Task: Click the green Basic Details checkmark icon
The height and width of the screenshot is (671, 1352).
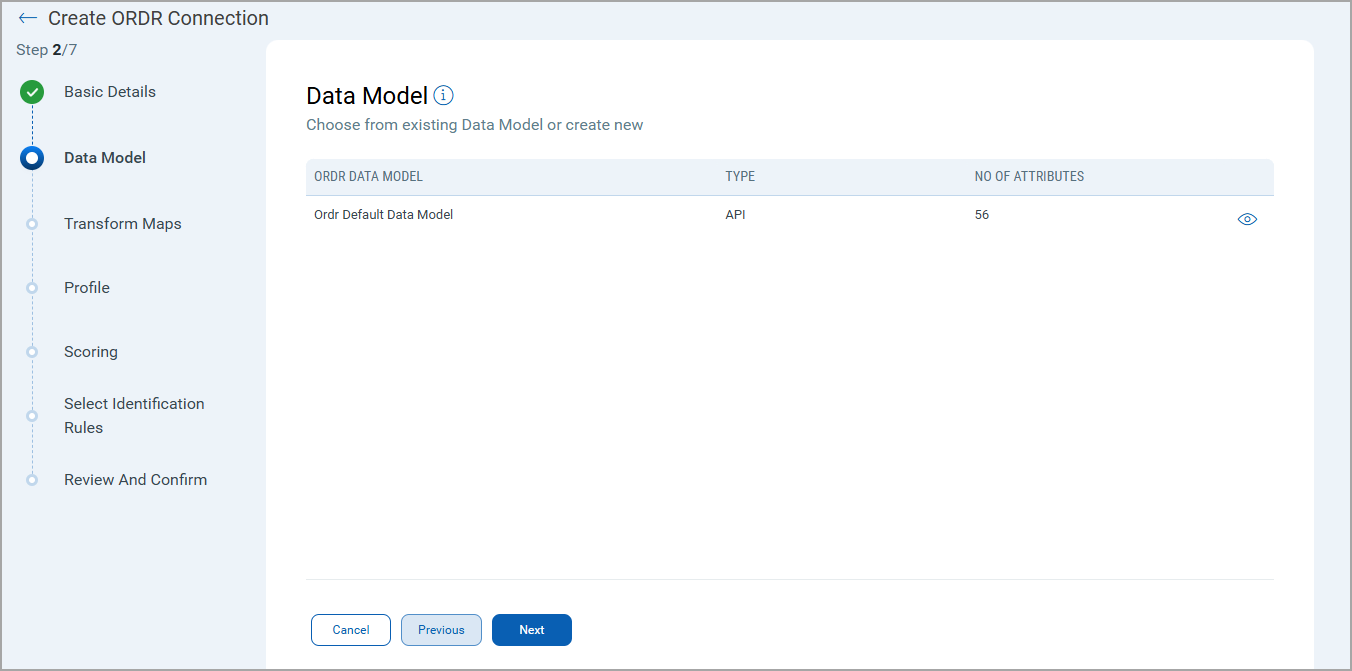Action: [x=32, y=93]
